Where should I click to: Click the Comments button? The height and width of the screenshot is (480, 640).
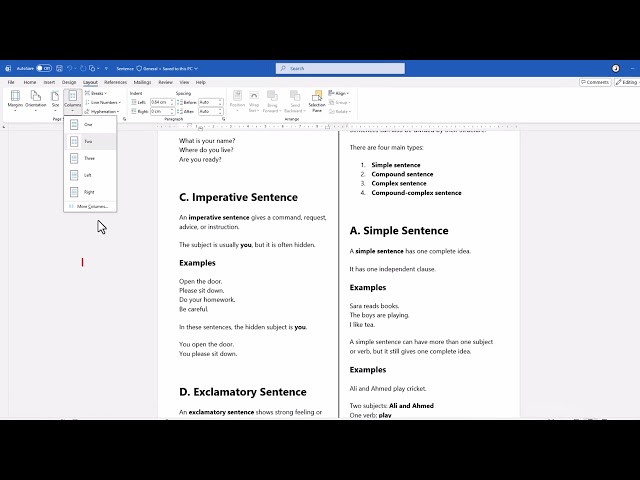coord(595,82)
